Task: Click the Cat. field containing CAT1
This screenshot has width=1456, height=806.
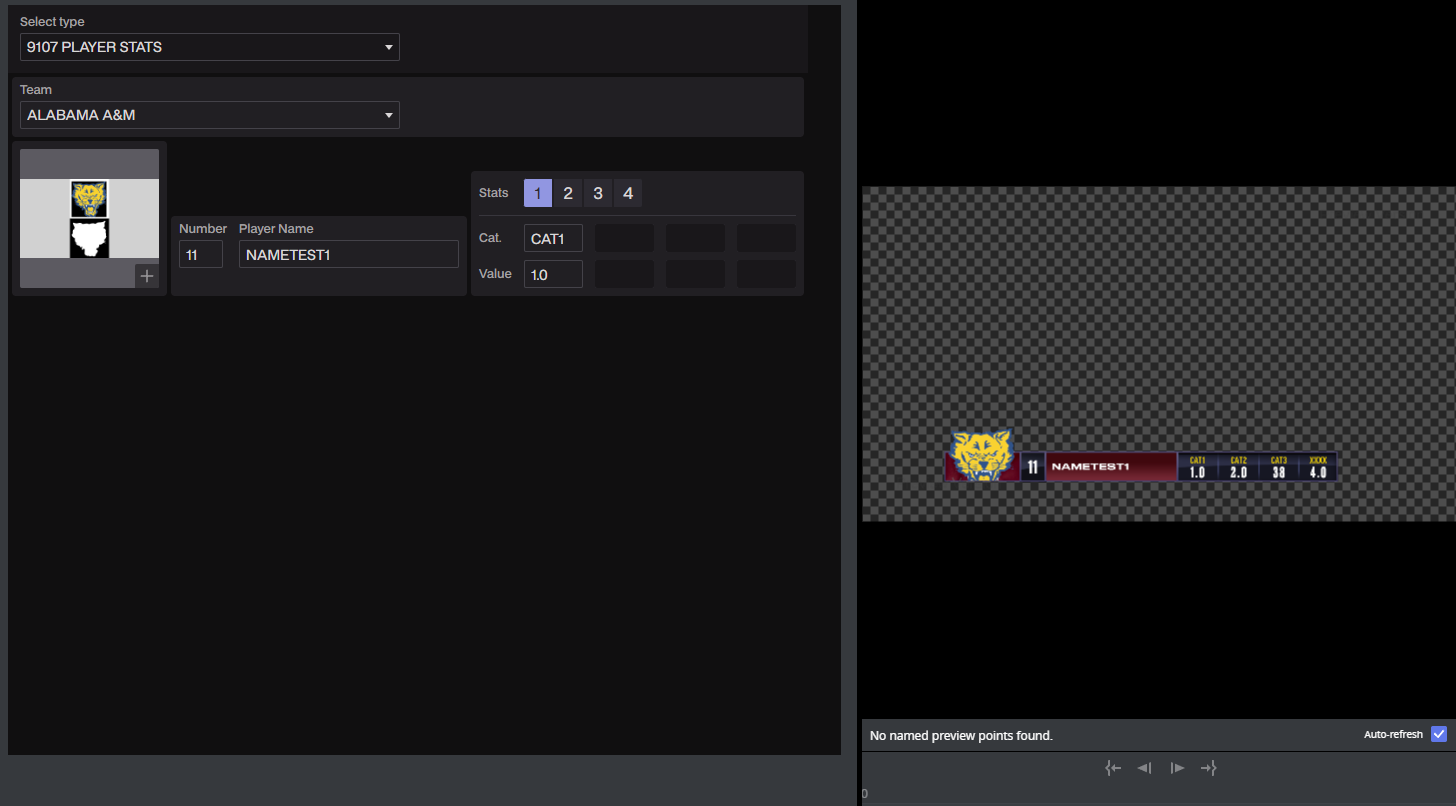Action: click(553, 238)
